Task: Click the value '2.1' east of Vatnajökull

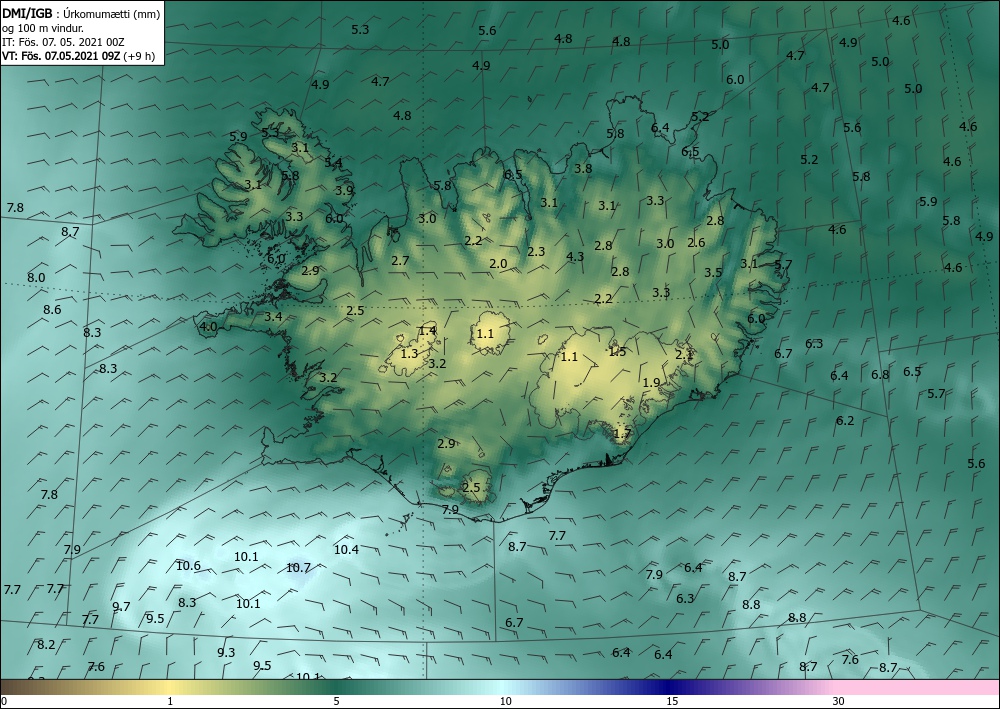Action: coord(684,355)
